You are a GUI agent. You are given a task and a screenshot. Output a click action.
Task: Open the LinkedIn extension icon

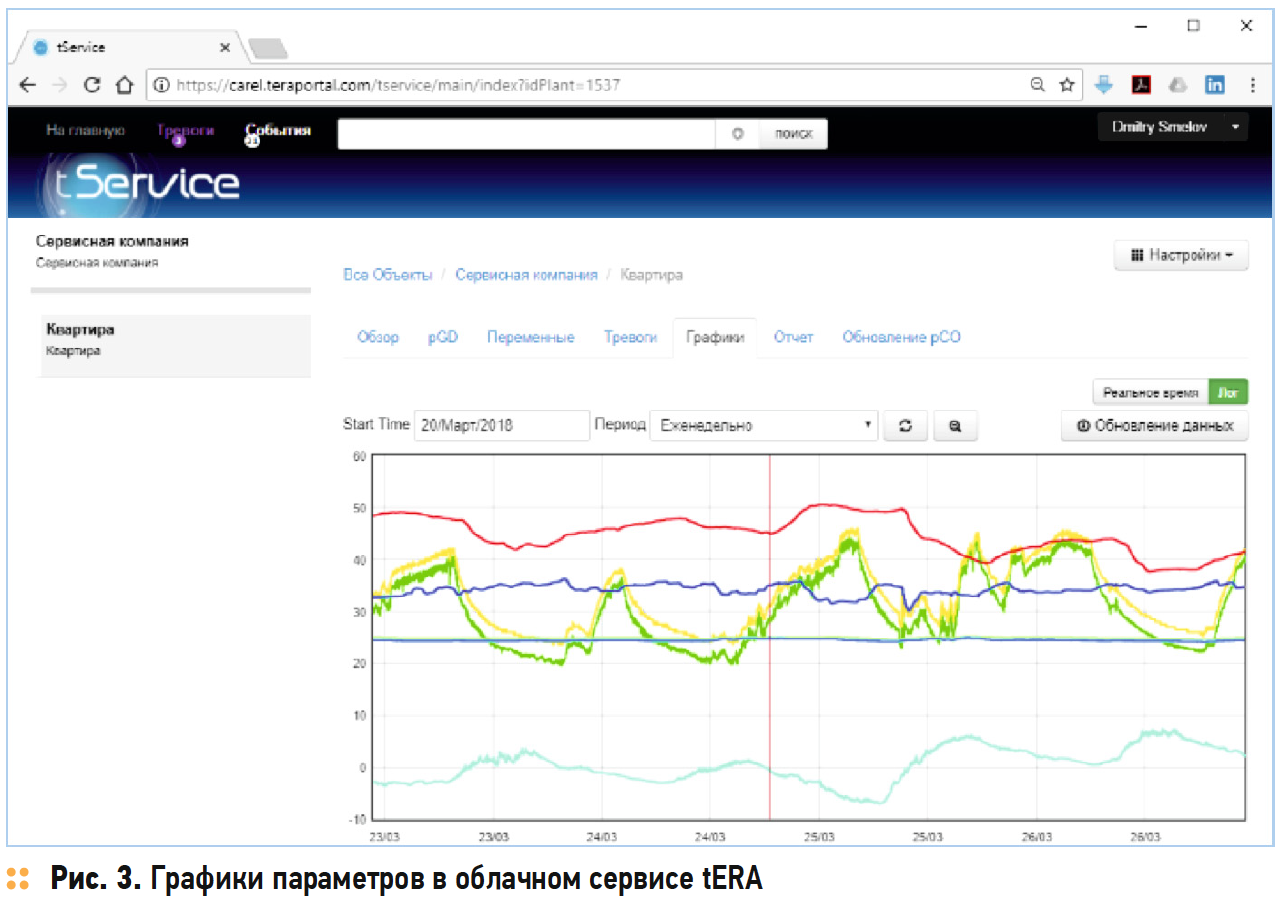[1215, 86]
